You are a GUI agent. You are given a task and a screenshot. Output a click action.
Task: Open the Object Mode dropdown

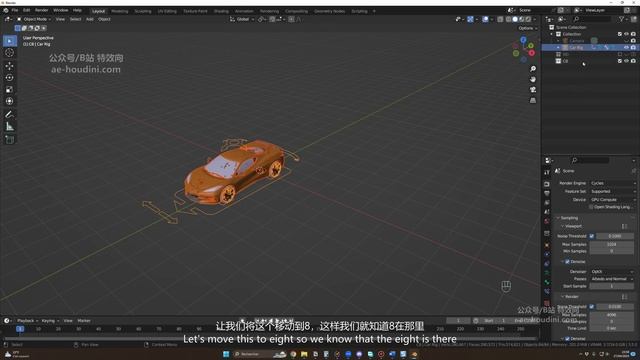(34, 19)
